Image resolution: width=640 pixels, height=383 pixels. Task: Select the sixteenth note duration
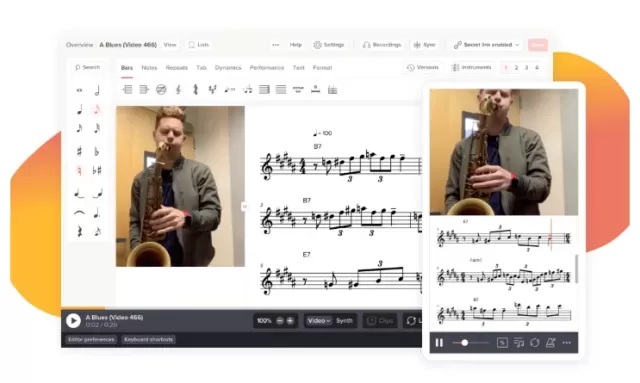coord(79,129)
